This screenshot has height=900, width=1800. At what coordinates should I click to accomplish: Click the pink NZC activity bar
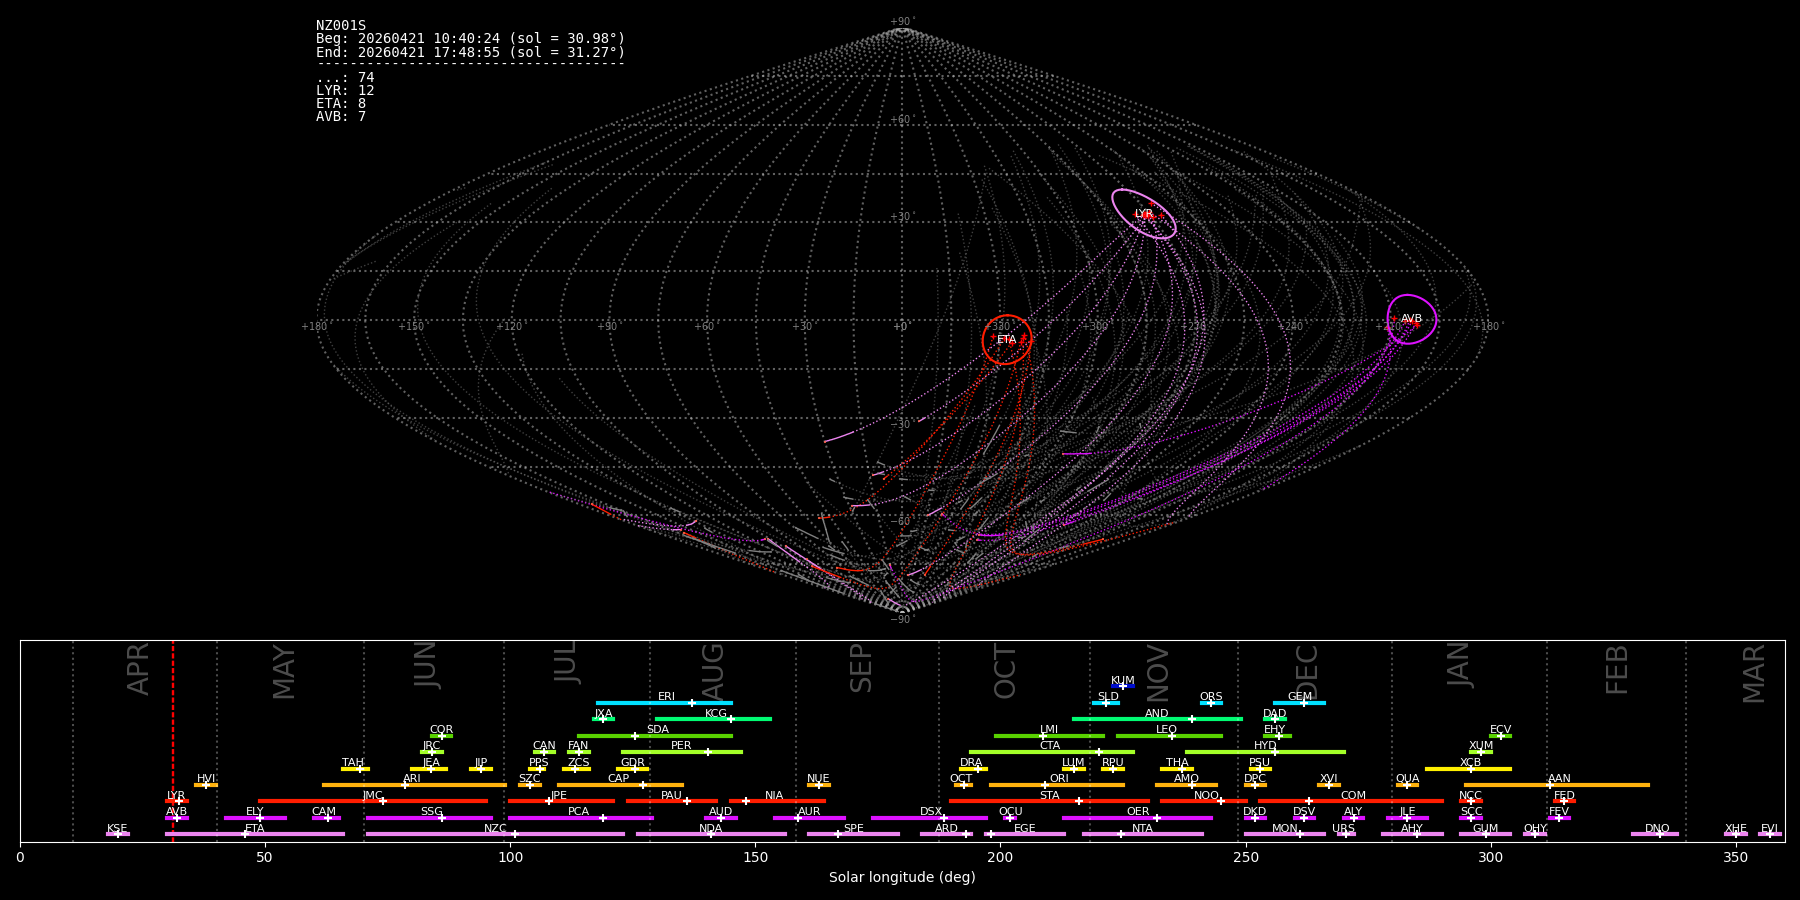coord(495,834)
